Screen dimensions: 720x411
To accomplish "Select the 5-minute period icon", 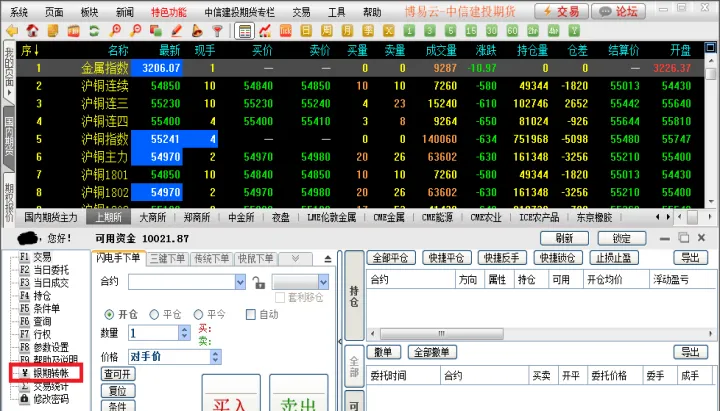I will click(450, 31).
